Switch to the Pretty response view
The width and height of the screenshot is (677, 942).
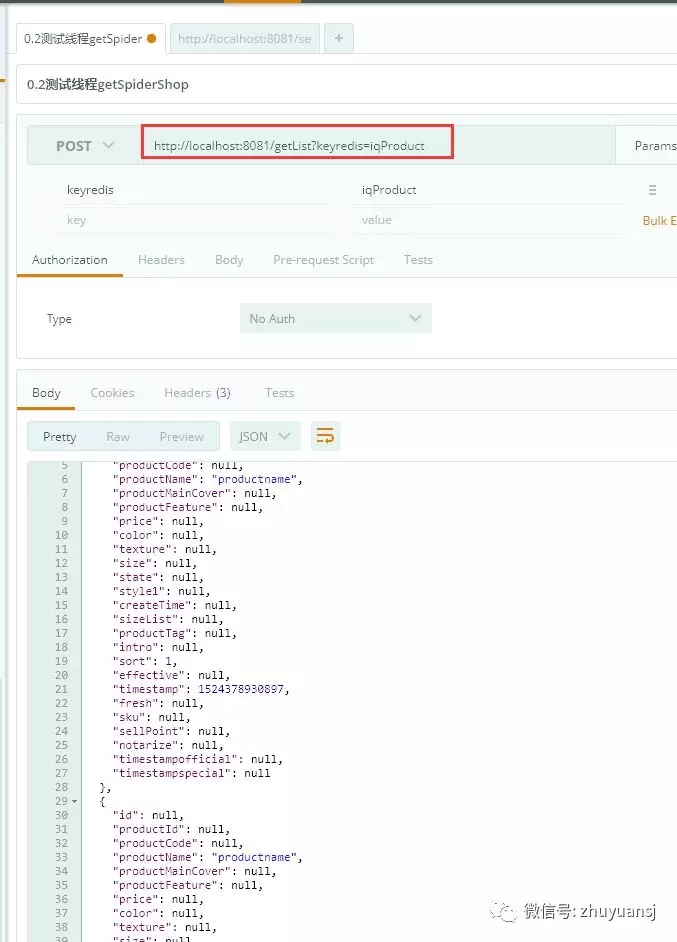tap(59, 437)
